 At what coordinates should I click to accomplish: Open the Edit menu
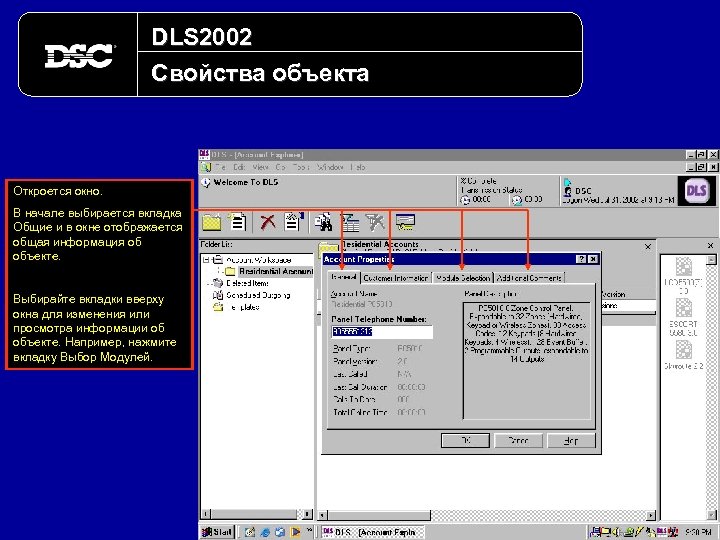click(239, 167)
